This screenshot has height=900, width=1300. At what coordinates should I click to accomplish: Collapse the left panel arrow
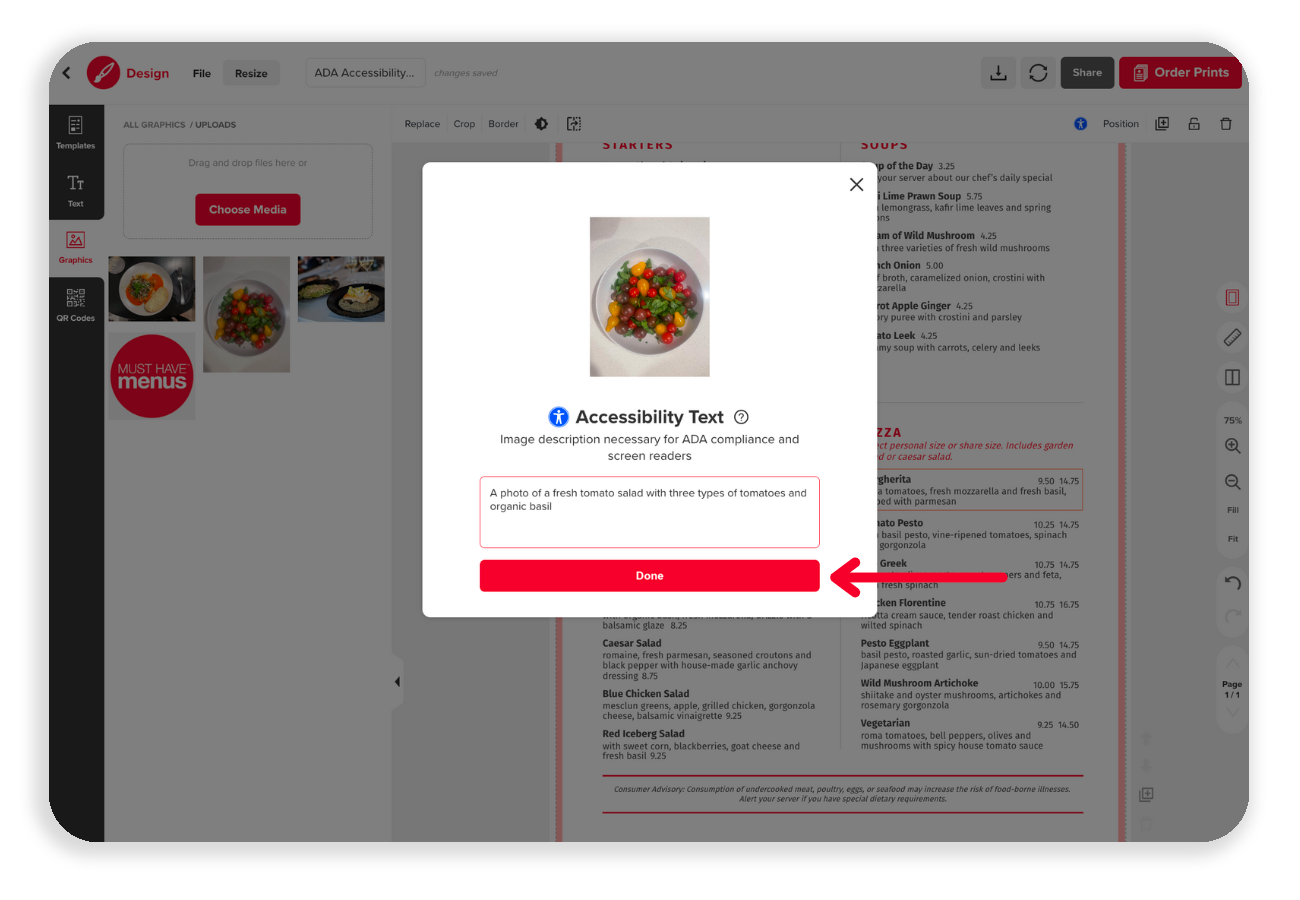pyautogui.click(x=397, y=682)
